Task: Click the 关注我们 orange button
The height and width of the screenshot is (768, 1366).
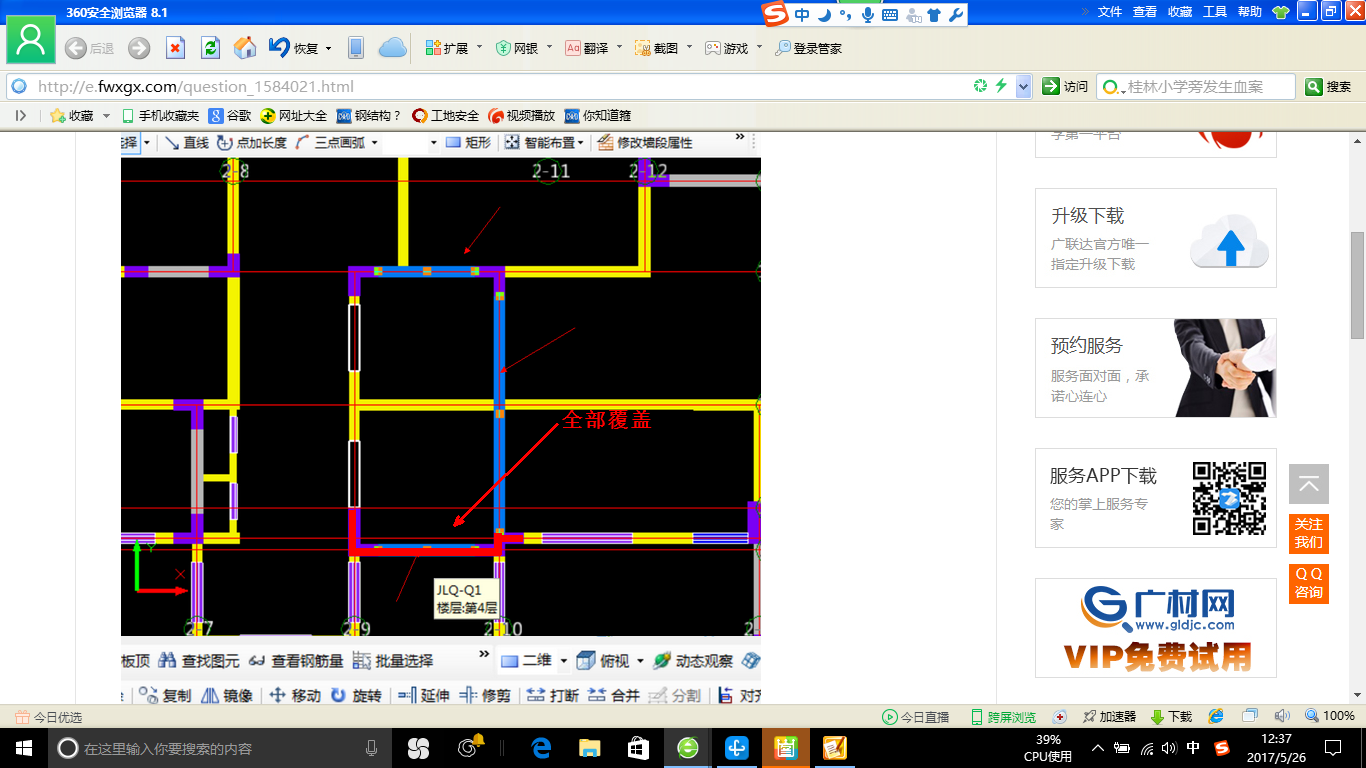Action: [x=1309, y=533]
